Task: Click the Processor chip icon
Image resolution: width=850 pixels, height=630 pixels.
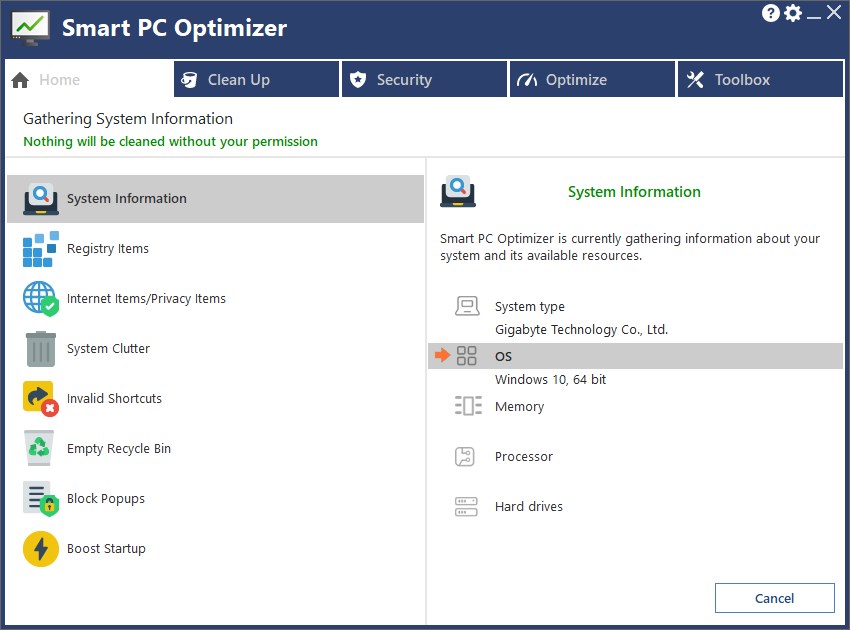Action: coord(466,456)
